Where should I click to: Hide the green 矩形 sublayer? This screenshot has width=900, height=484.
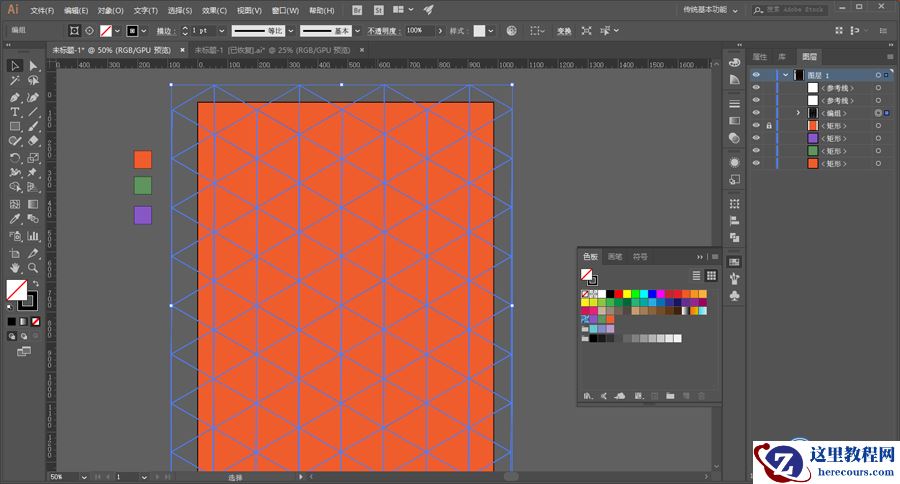tap(757, 151)
